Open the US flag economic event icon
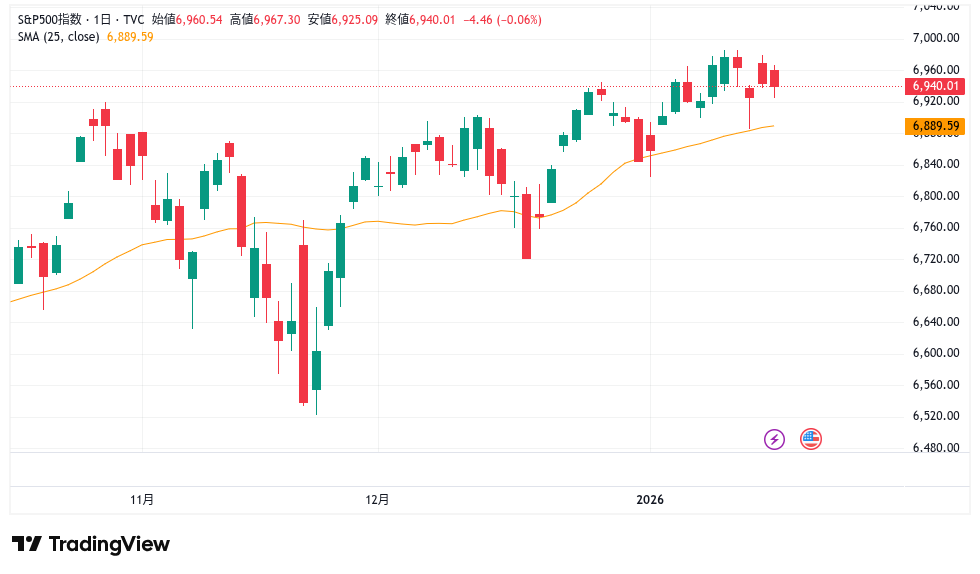Viewport: 980px width, 574px height. point(811,439)
